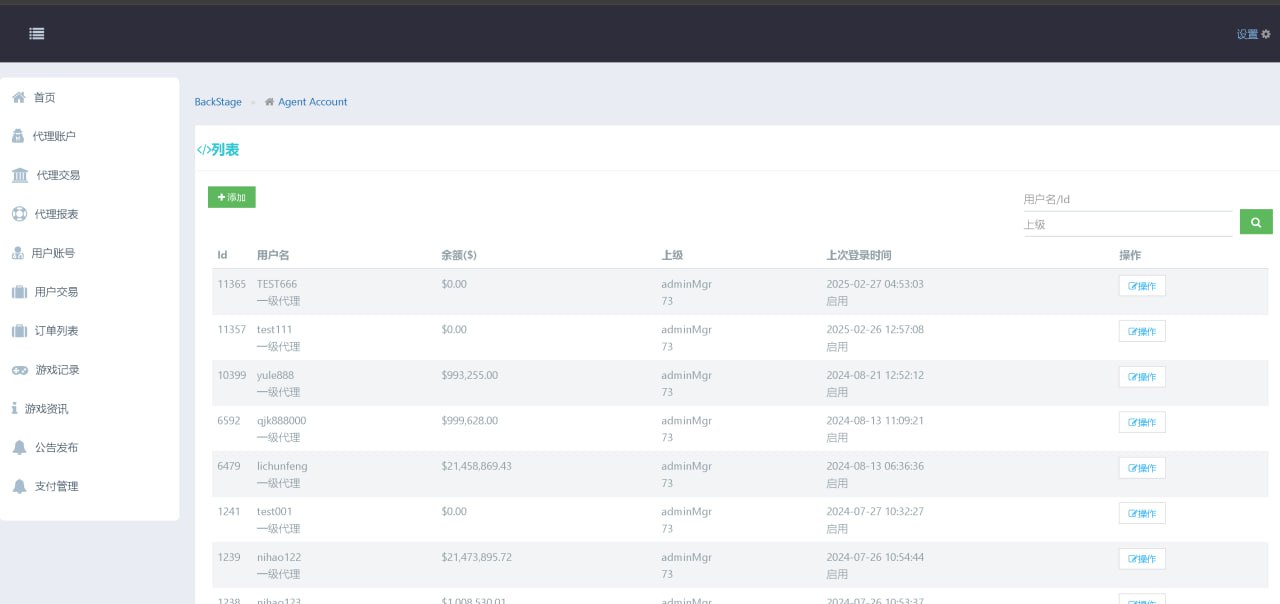Open 用户账号 in the sidebar

click(53, 253)
